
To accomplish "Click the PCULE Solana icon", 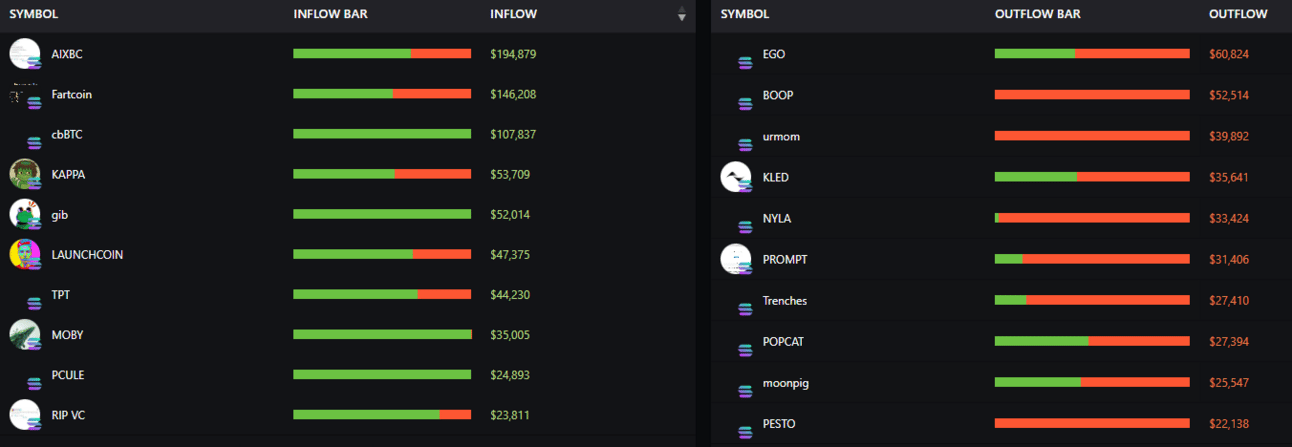I will 34,382.
